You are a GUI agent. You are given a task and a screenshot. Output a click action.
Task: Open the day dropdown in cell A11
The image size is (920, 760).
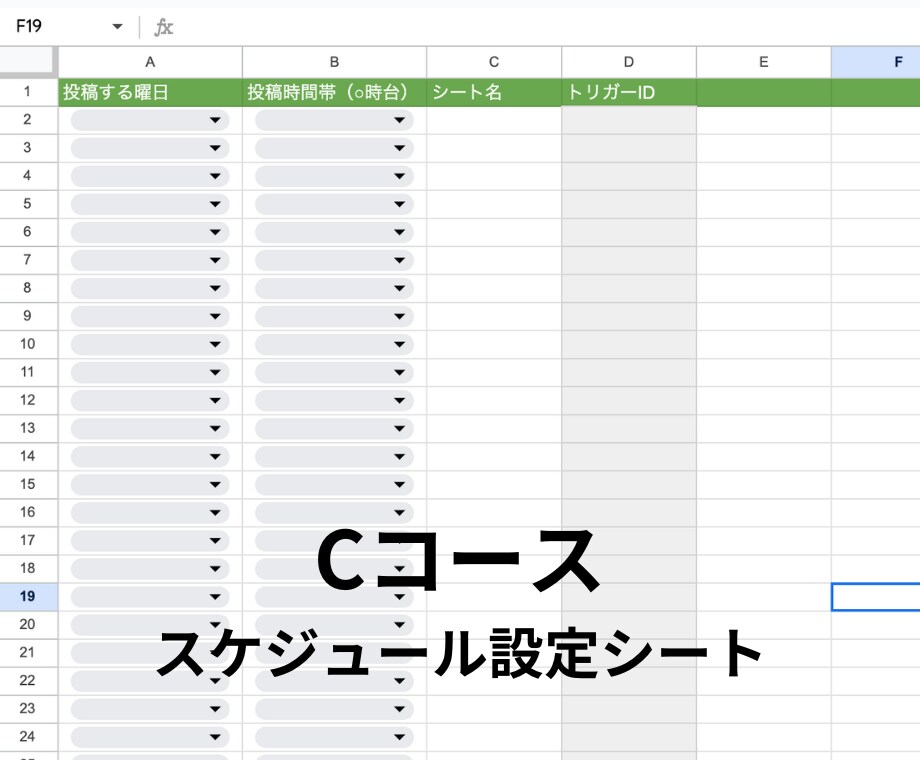(215, 372)
